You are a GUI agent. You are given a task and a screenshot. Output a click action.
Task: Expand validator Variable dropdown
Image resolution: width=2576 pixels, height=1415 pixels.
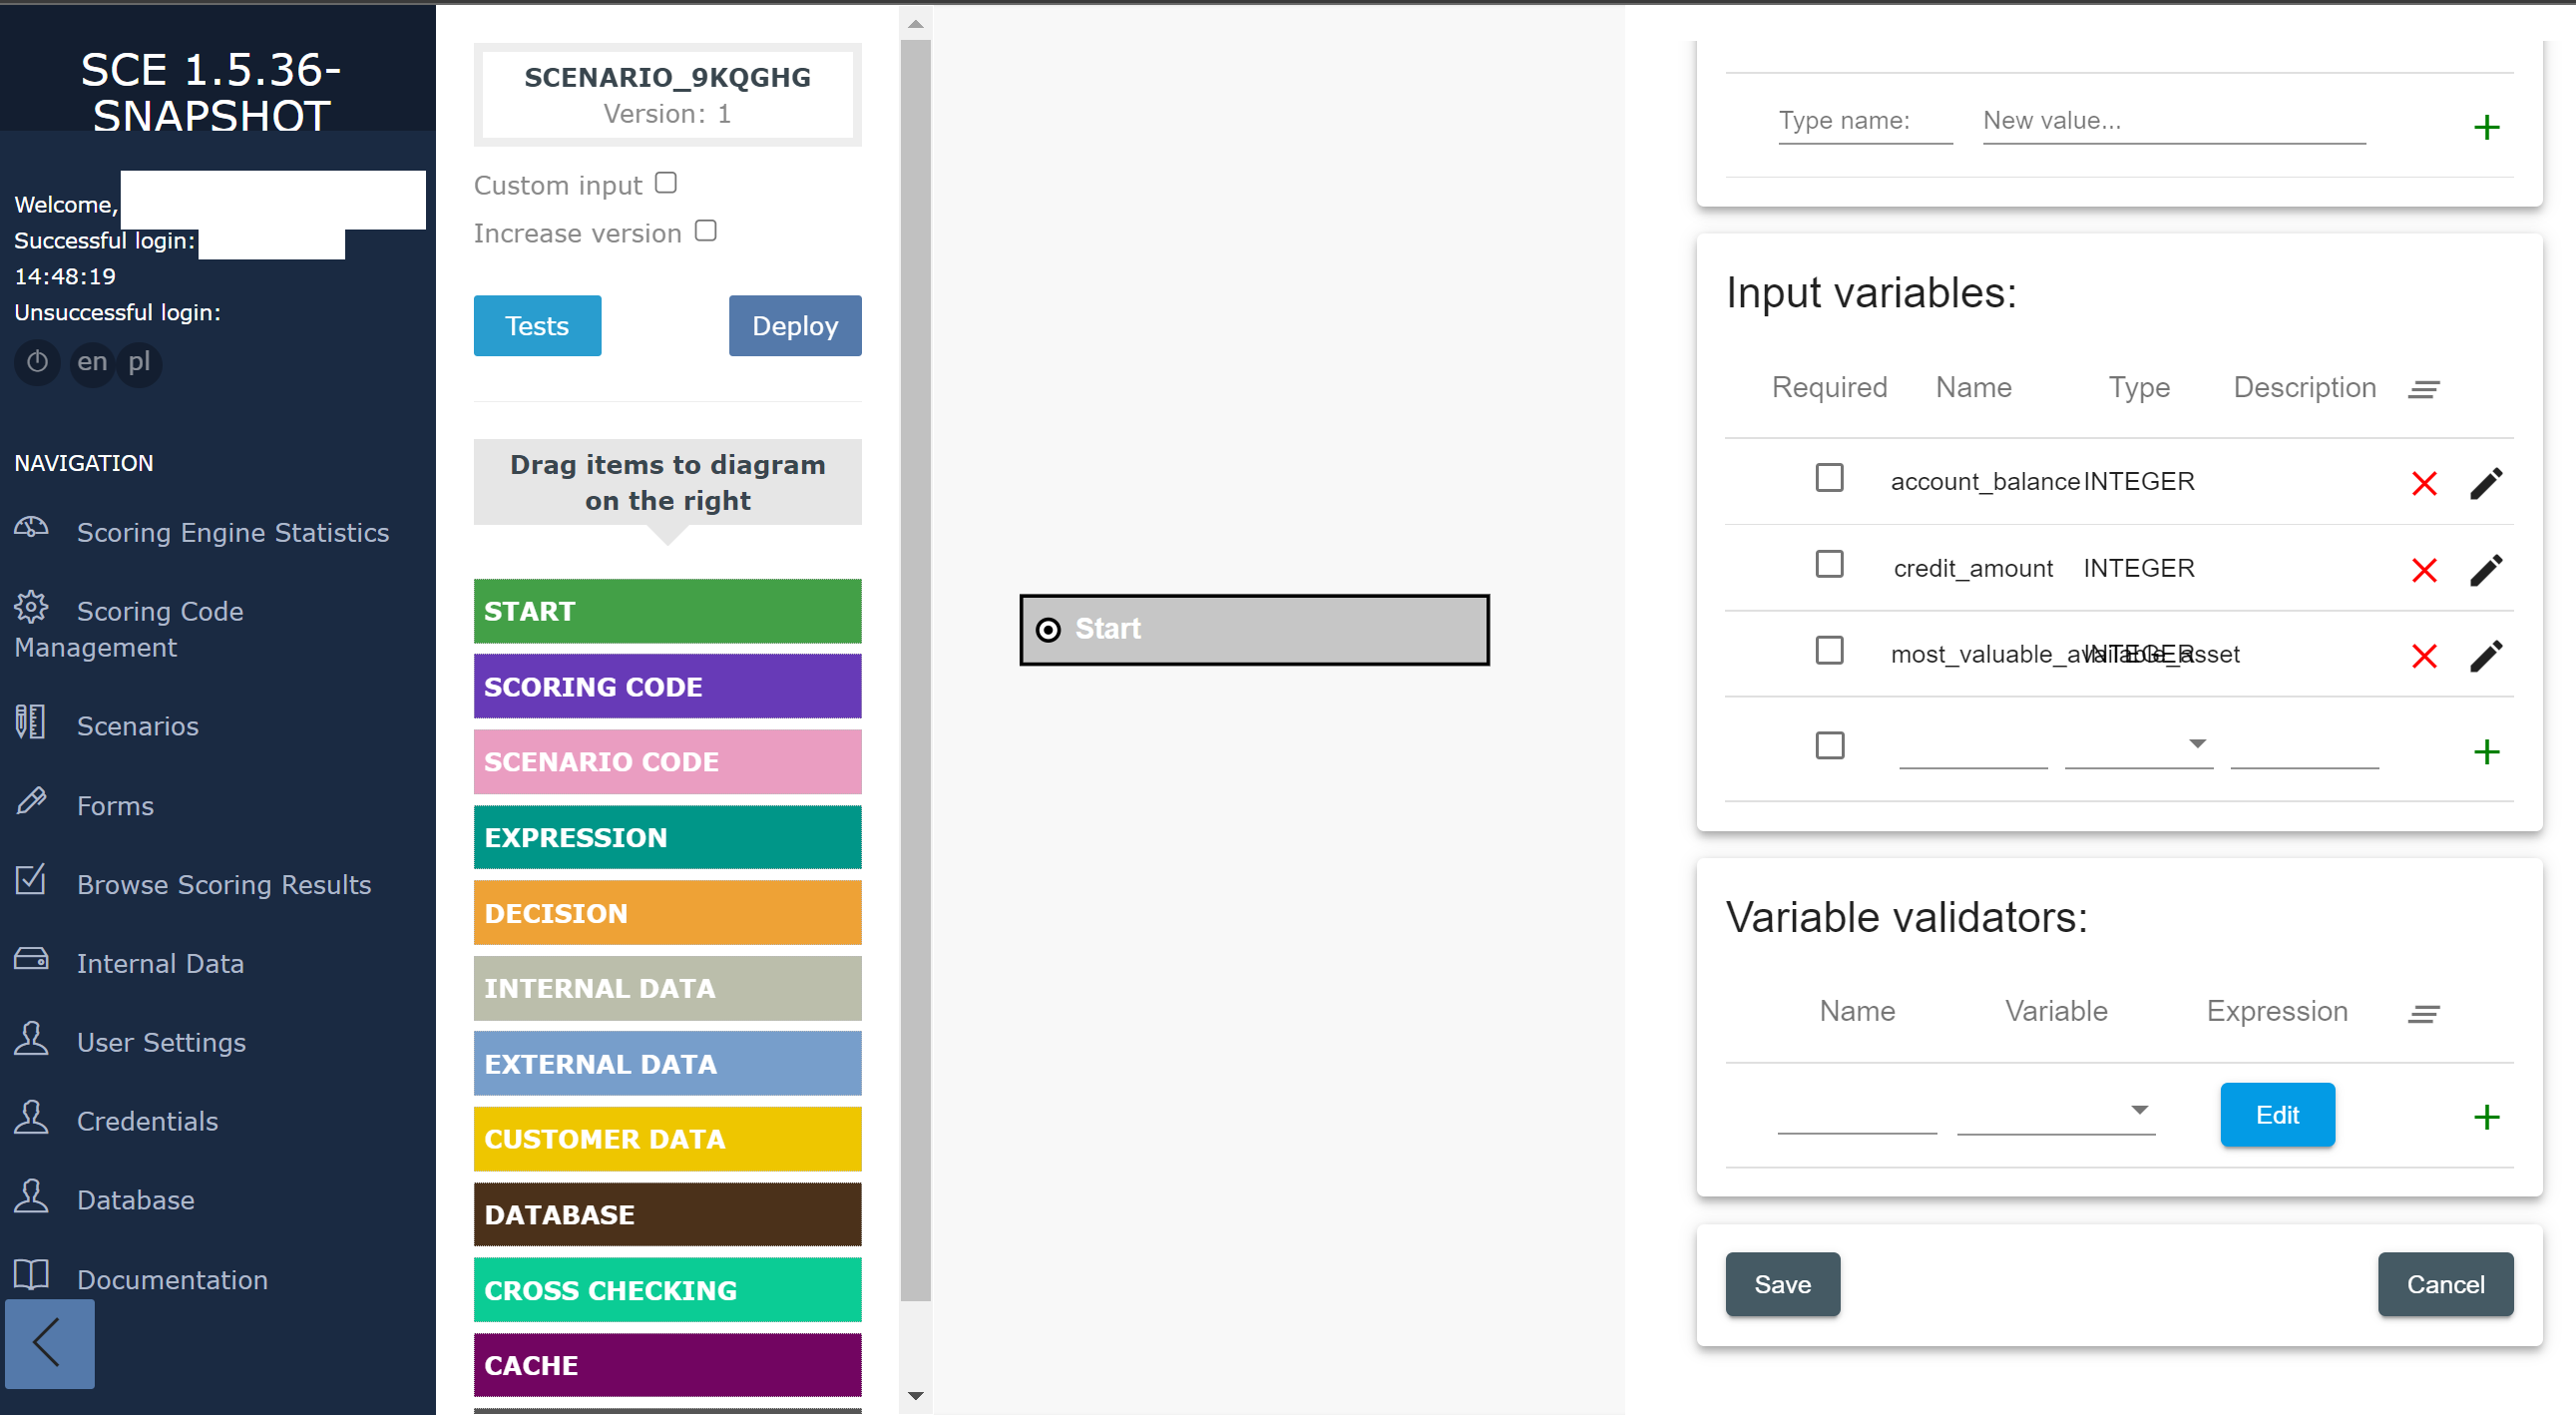(2056, 1110)
